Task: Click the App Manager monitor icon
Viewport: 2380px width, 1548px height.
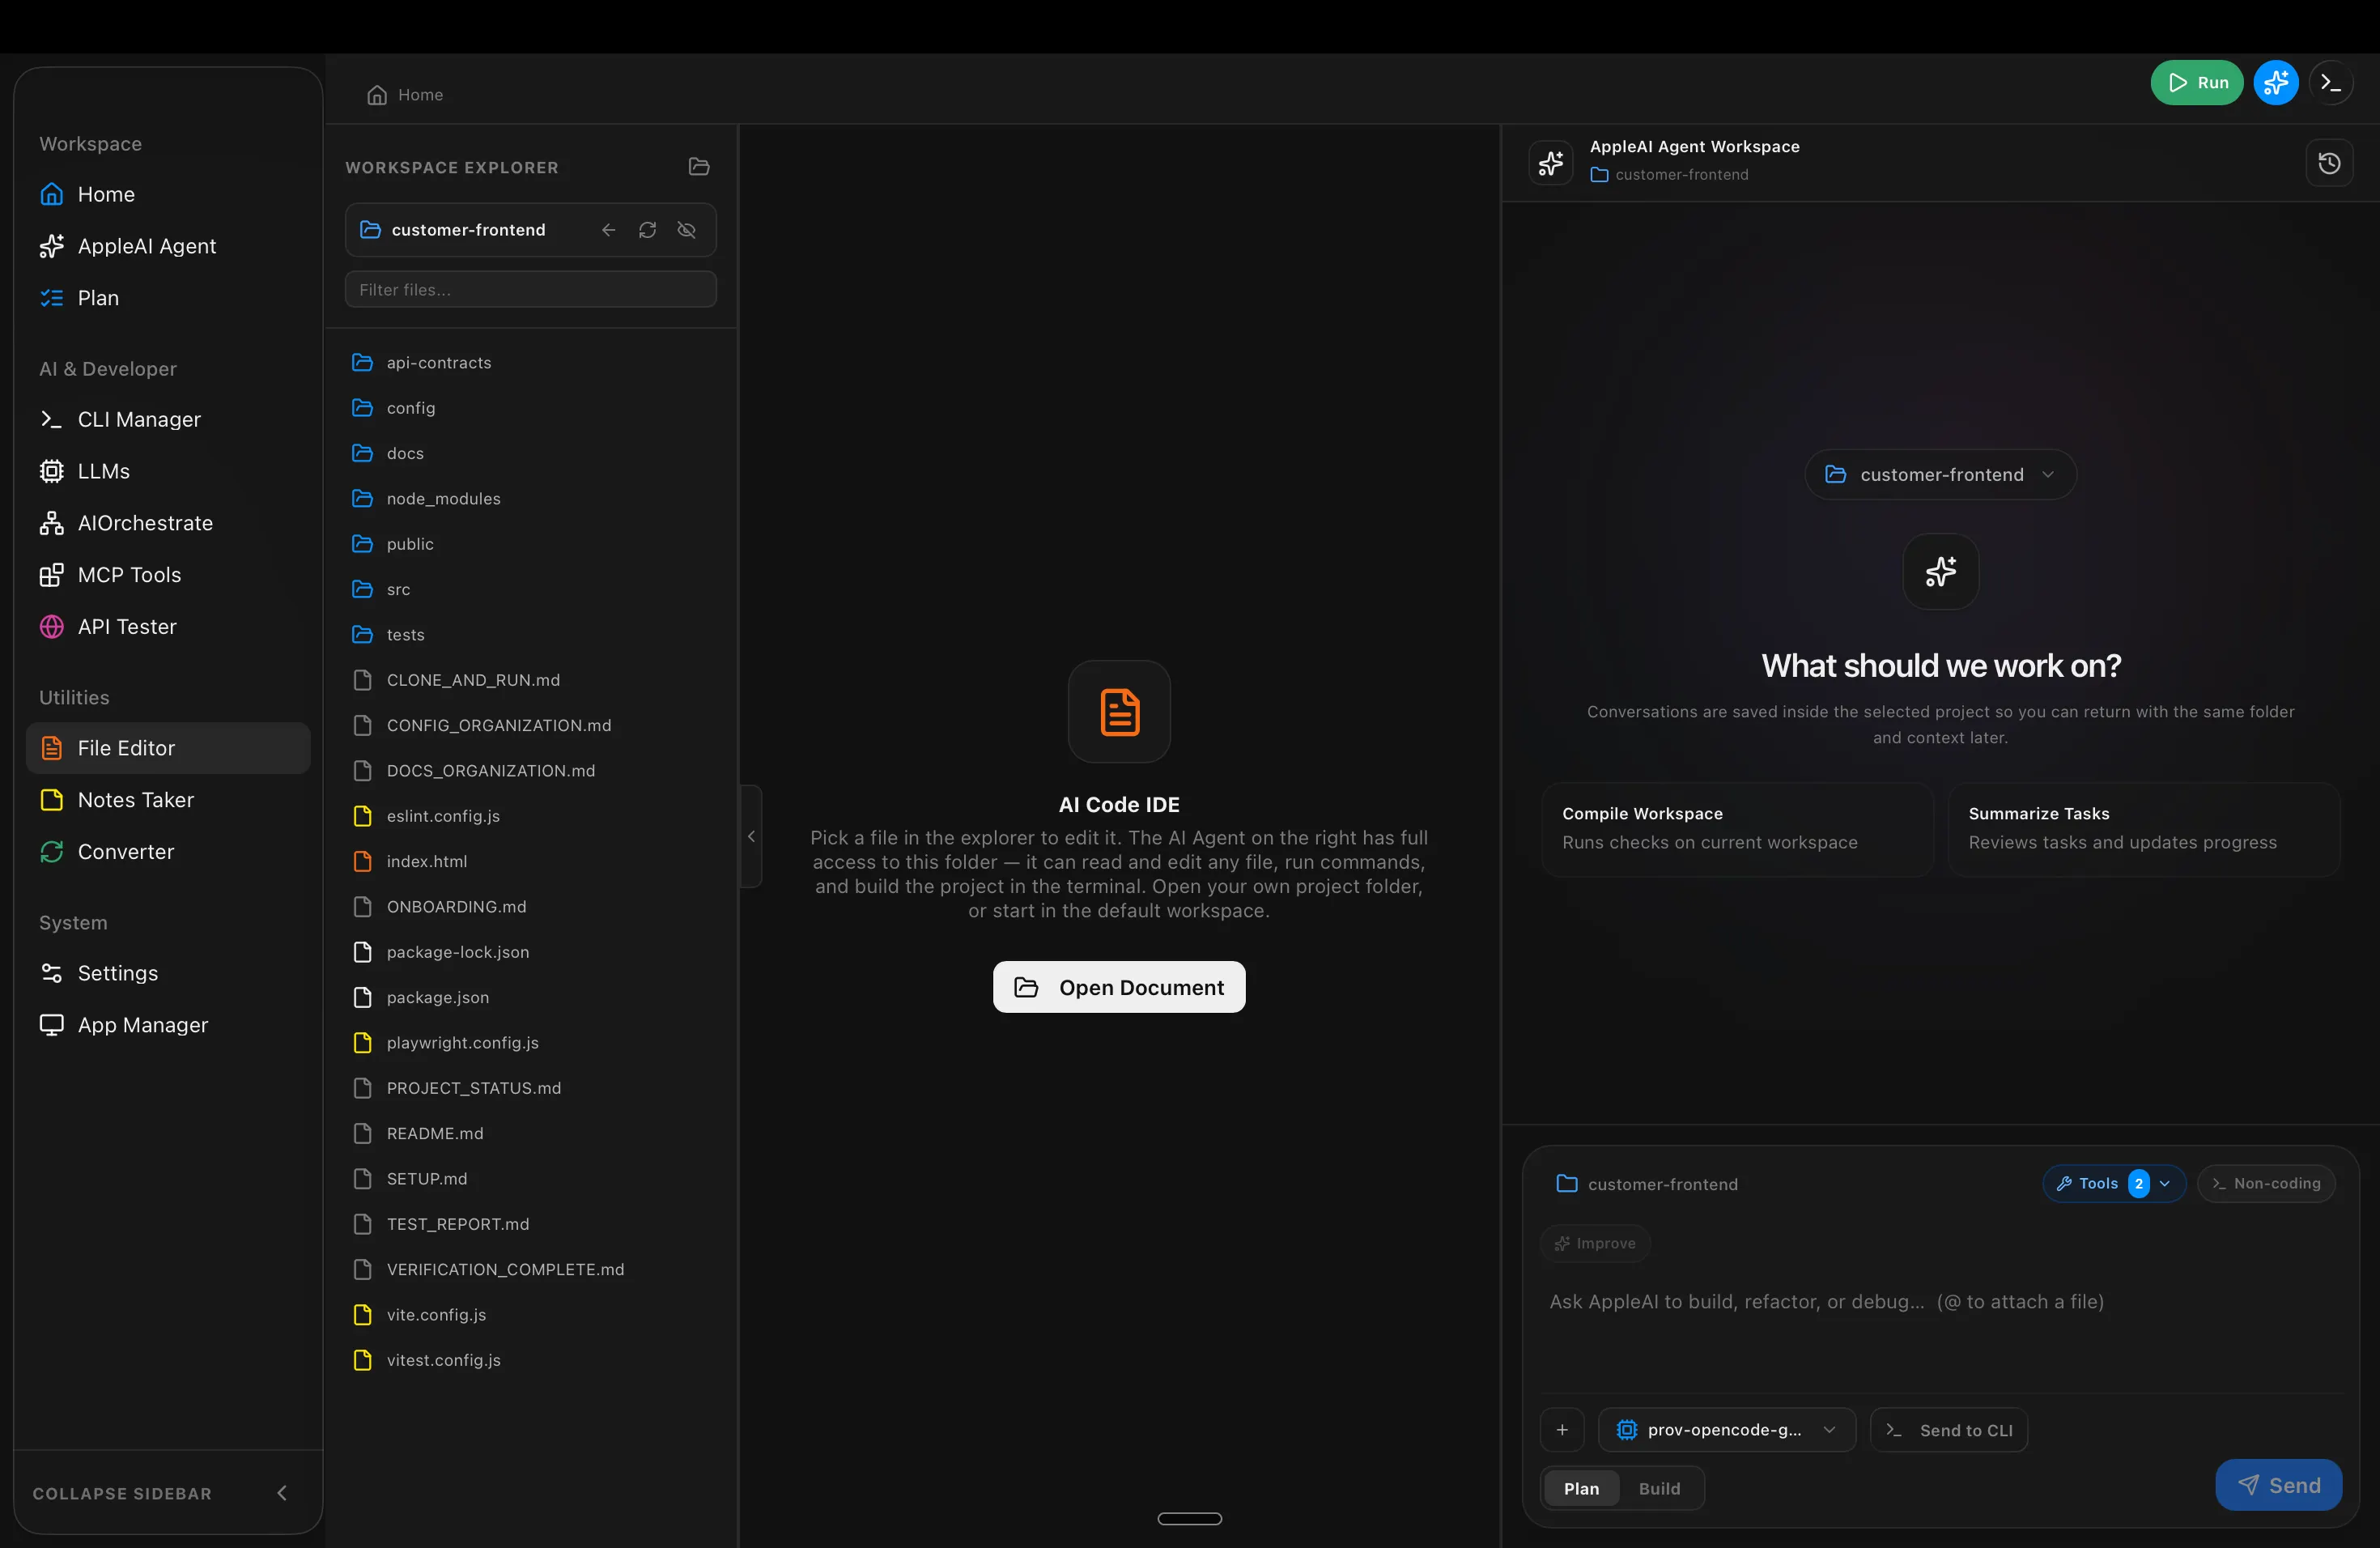Action: click(51, 1025)
